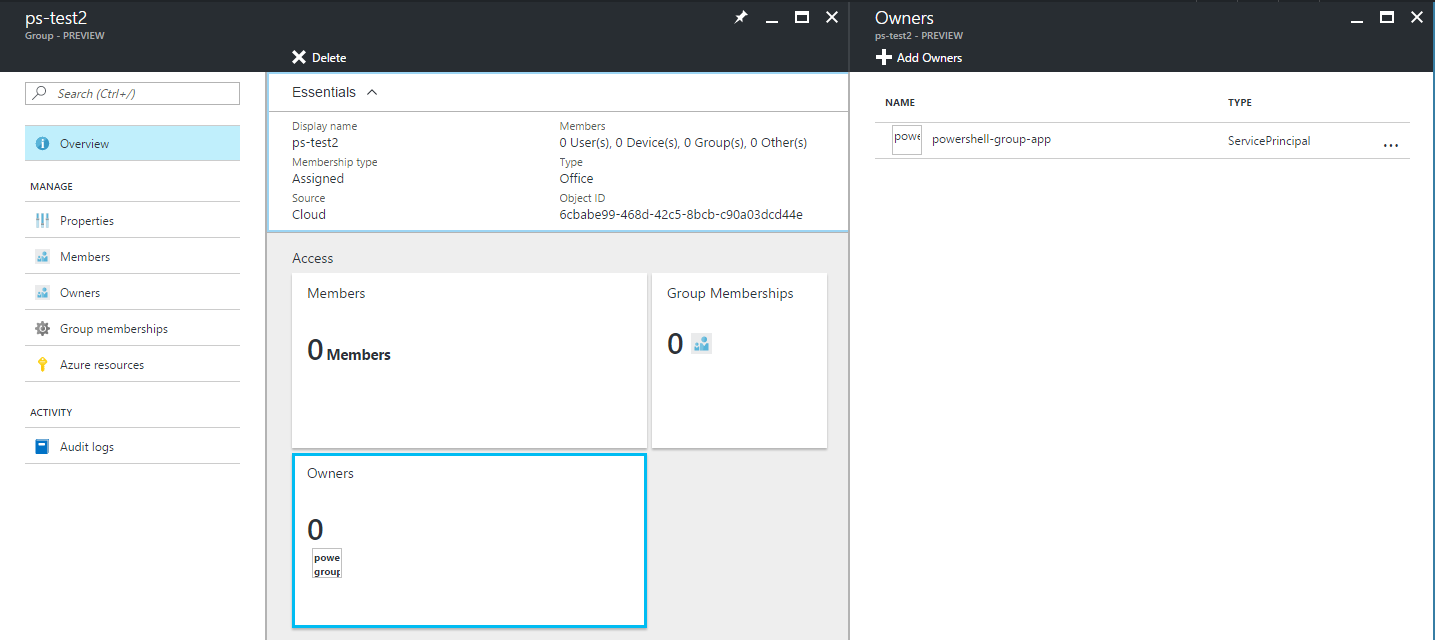Viewport: 1435px width, 640px height.
Task: Close the ps-test2 blade
Action: click(x=832, y=17)
